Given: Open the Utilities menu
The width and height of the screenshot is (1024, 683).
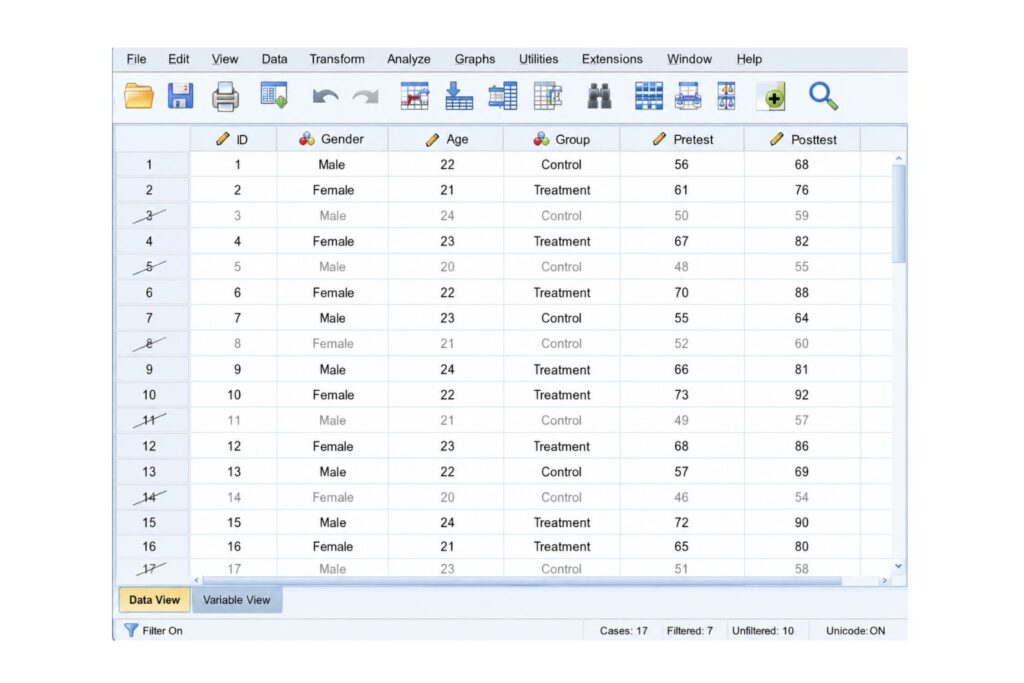Looking at the screenshot, I should coord(539,59).
